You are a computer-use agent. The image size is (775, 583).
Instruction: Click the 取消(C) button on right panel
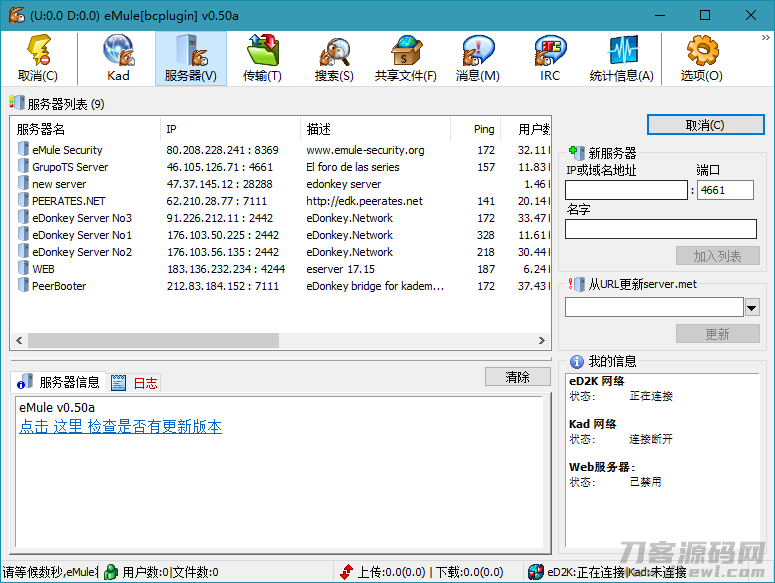click(x=705, y=125)
